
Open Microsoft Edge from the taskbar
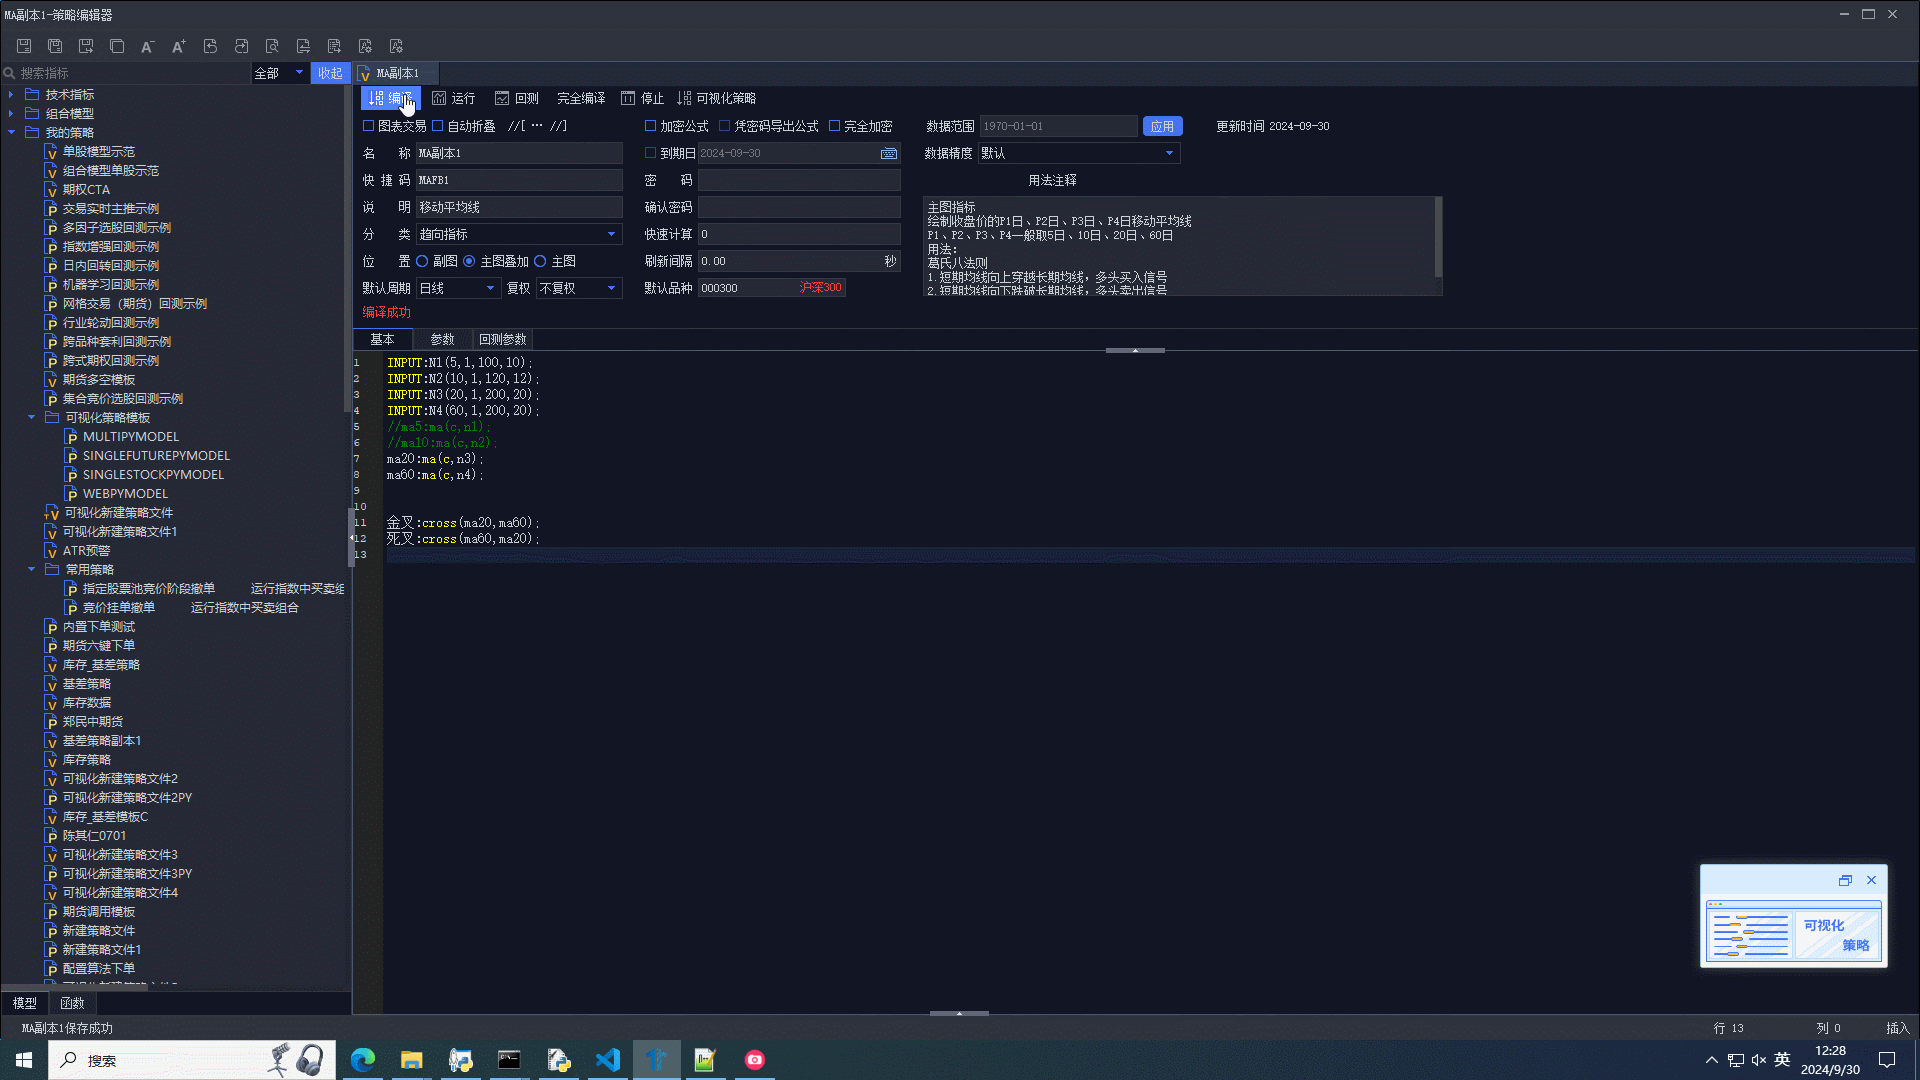pos(362,1060)
